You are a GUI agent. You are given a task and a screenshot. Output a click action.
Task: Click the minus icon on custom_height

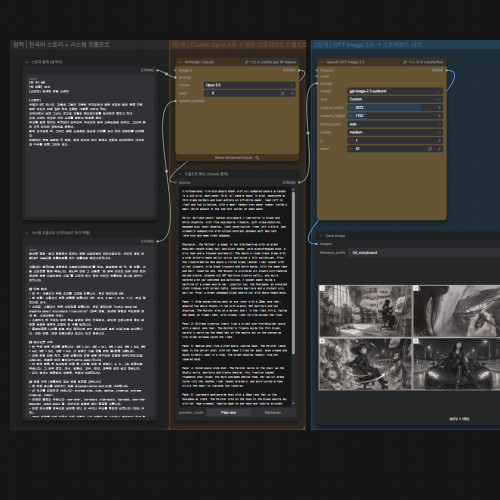click(x=351, y=116)
